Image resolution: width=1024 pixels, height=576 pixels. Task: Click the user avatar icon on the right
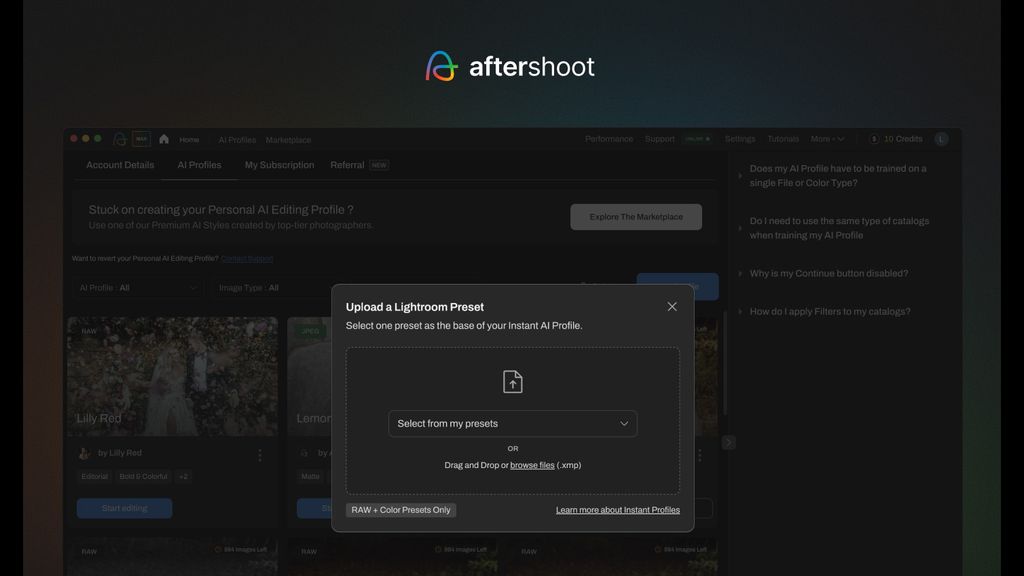(x=941, y=139)
